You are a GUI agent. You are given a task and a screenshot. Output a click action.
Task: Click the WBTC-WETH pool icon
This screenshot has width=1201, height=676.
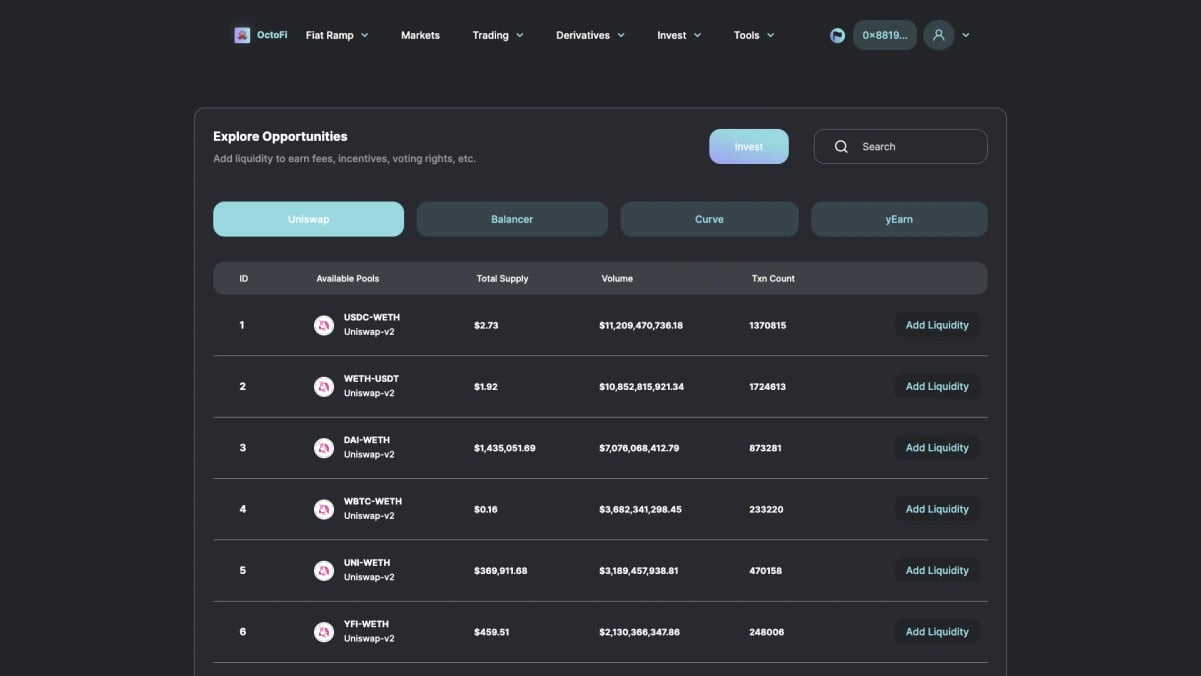click(x=324, y=509)
